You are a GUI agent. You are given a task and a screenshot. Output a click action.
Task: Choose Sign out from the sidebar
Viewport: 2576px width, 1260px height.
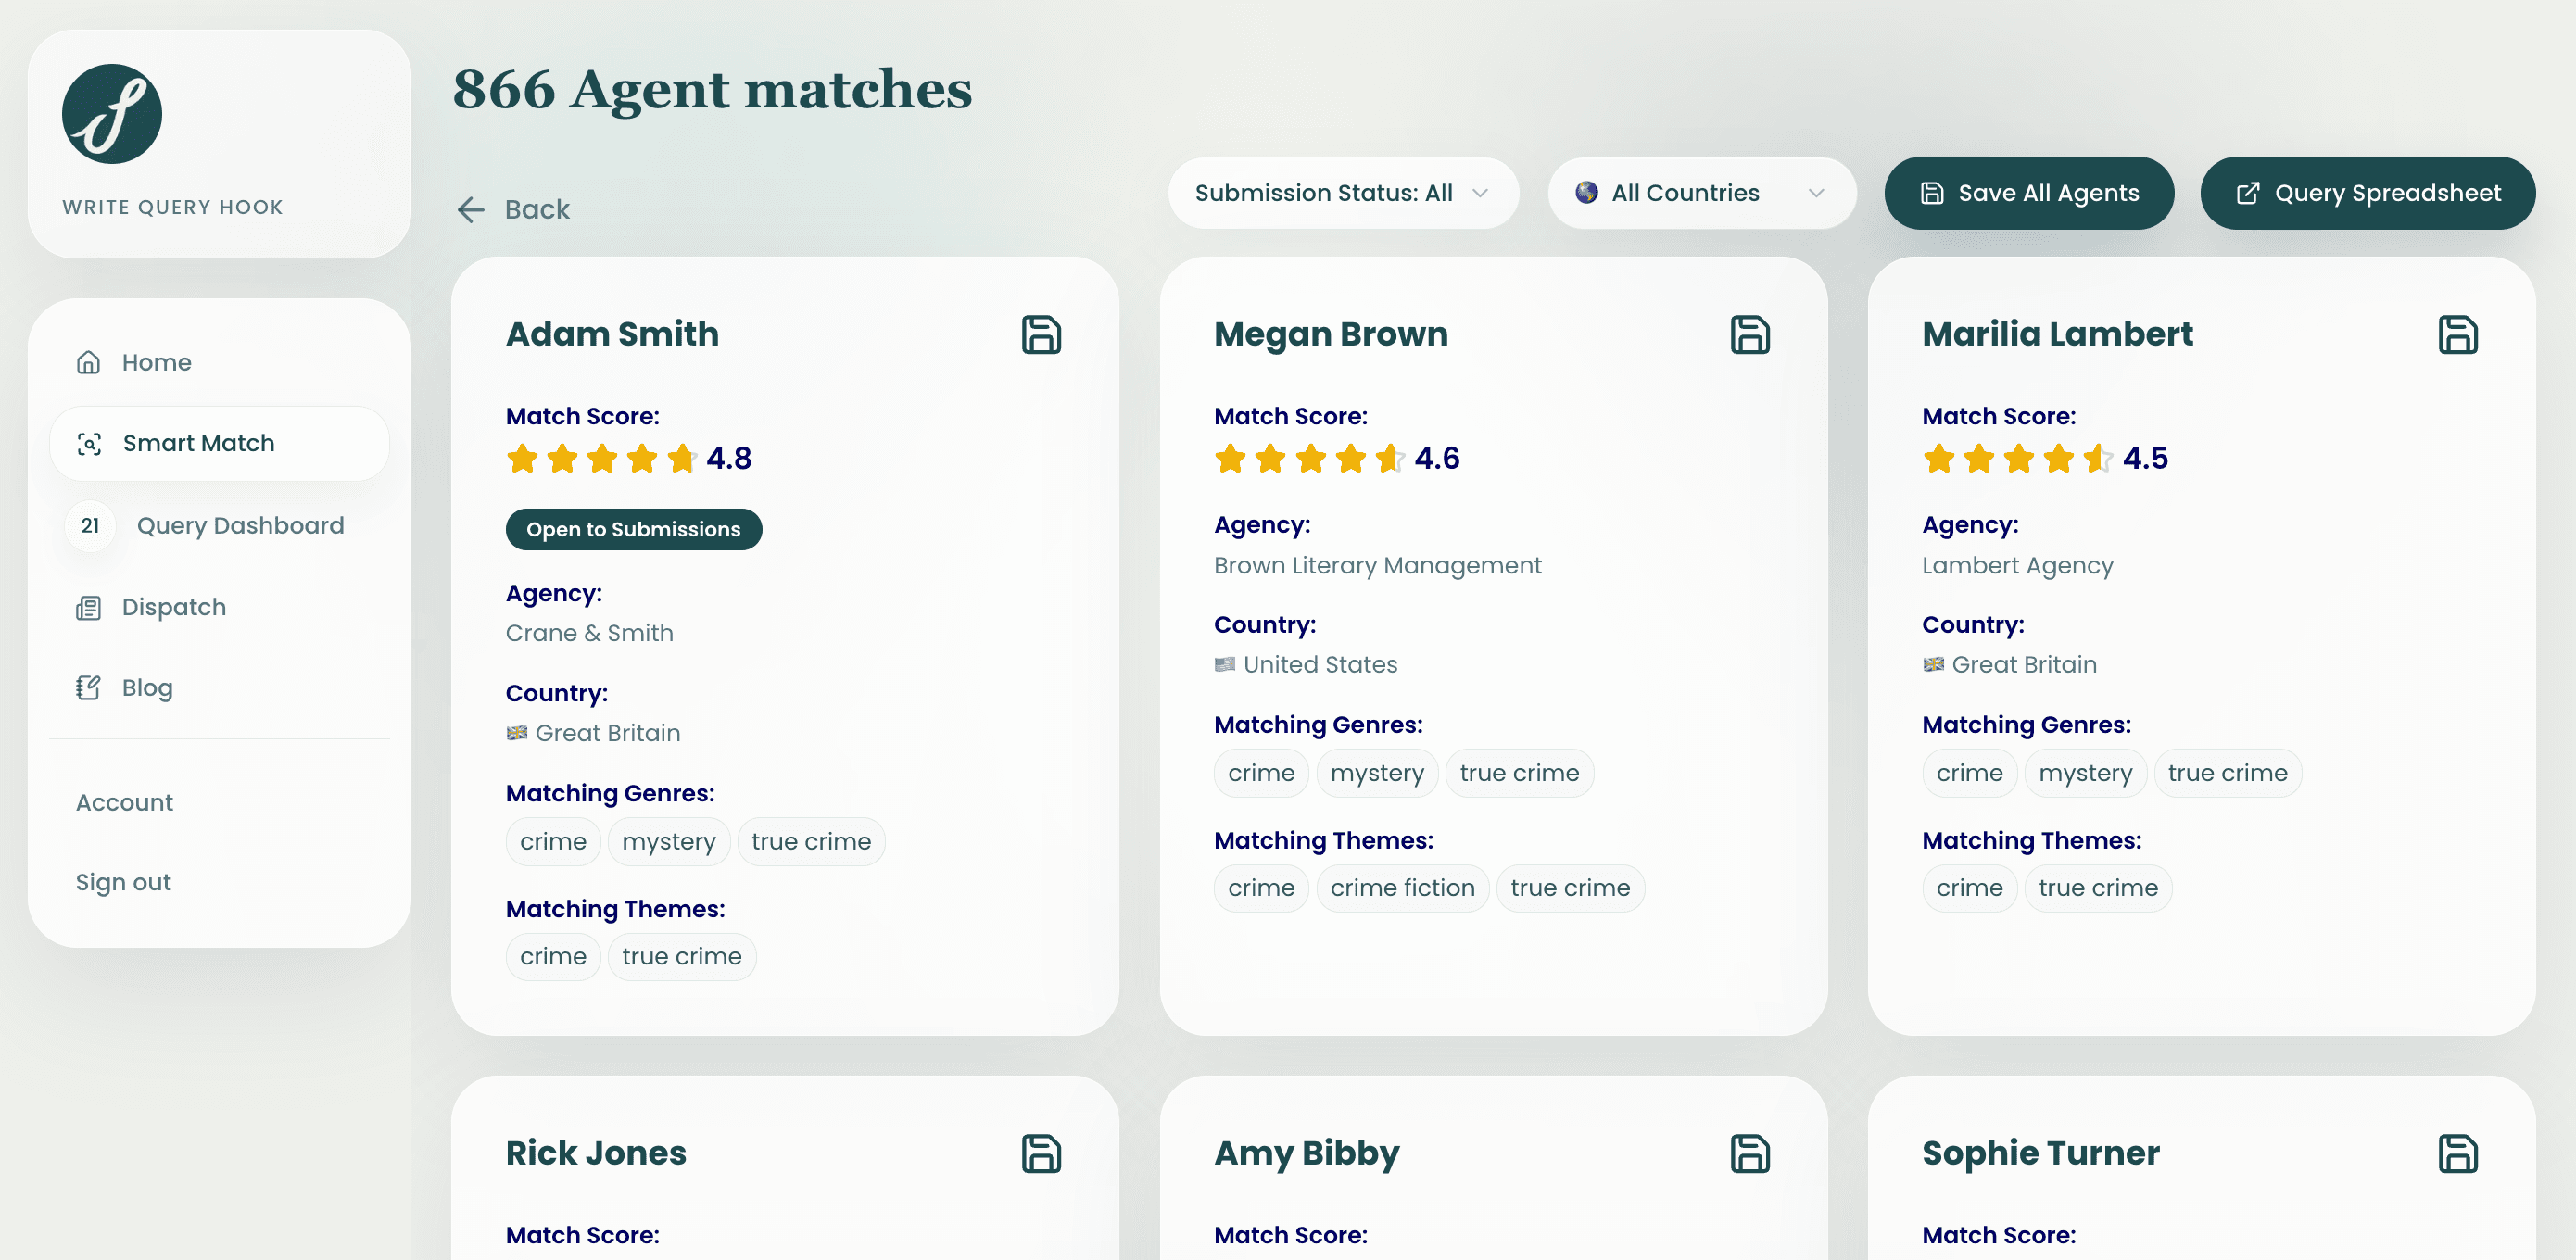tap(123, 882)
